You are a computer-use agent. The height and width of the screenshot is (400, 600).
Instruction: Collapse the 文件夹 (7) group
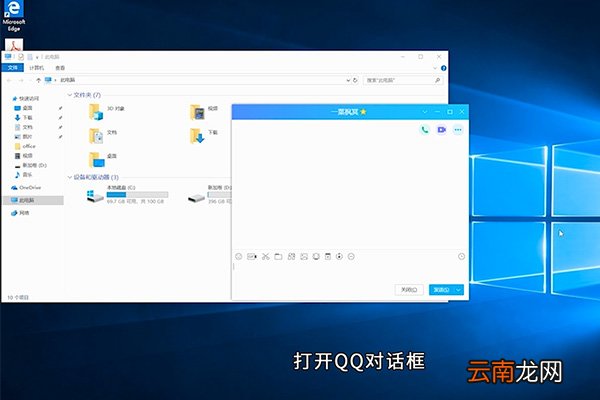coord(70,95)
